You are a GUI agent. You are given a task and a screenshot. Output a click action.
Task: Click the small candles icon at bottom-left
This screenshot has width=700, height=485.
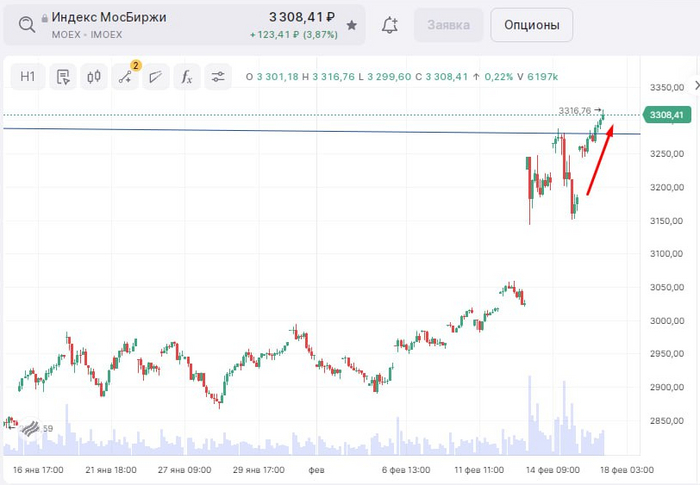point(9,422)
